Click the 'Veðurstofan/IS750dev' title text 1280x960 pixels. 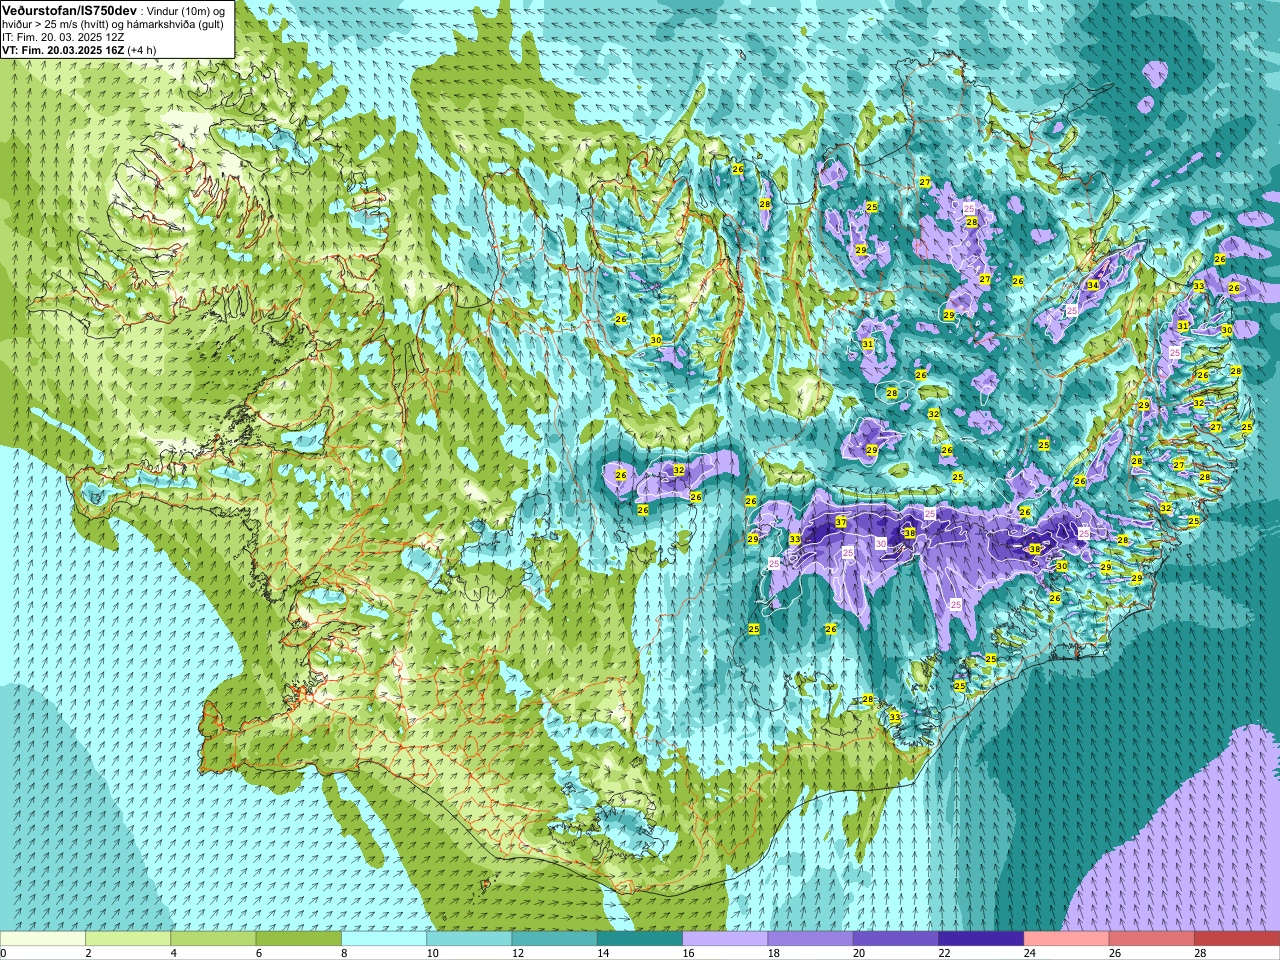[69, 9]
